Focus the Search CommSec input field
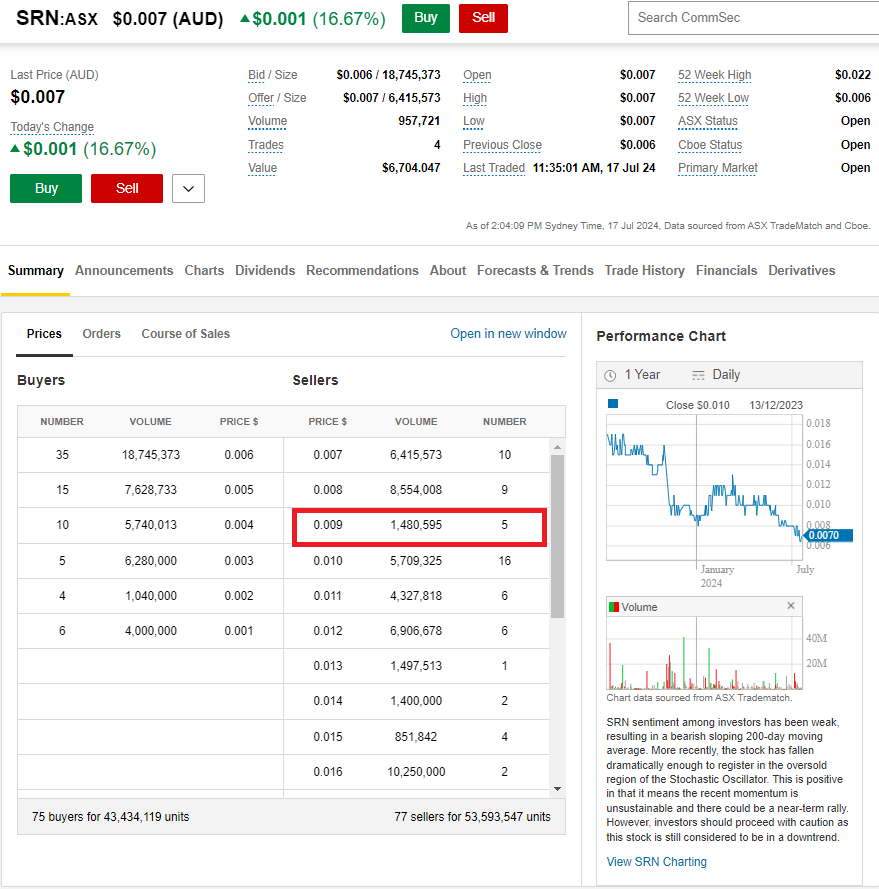 tap(753, 18)
